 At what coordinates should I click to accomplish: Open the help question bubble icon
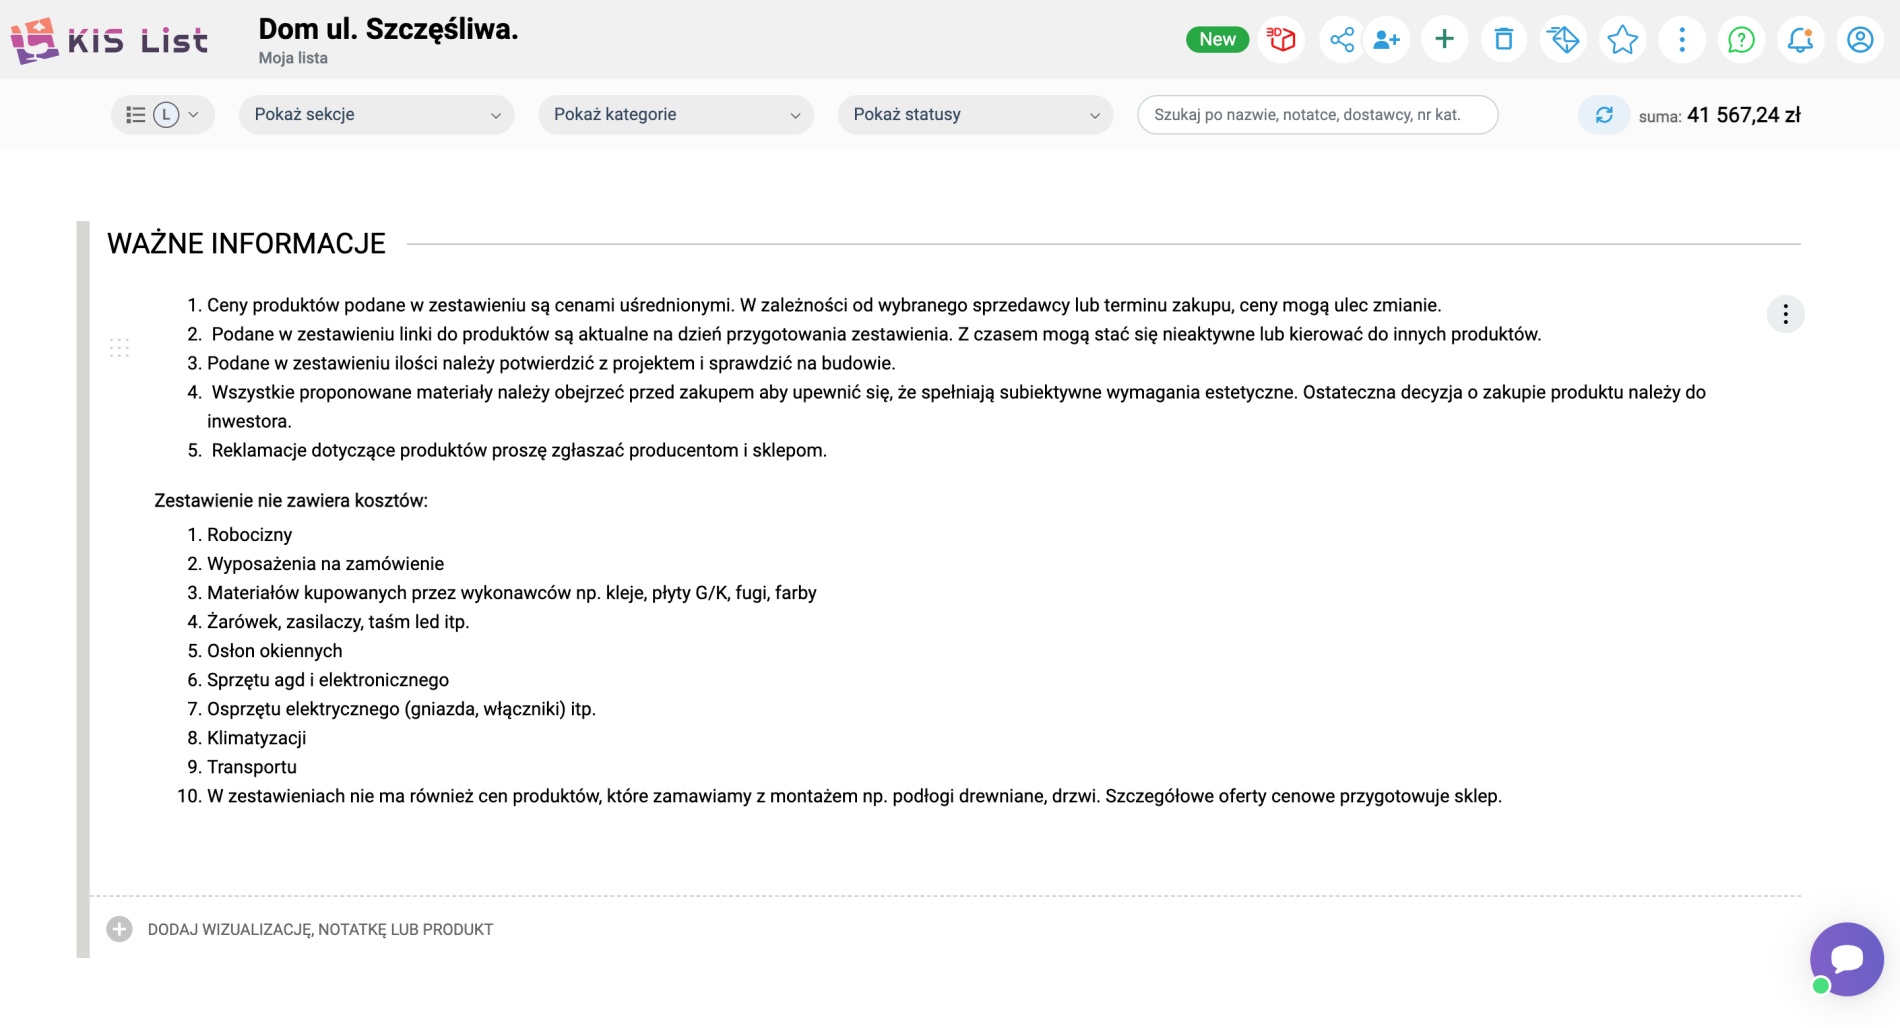(1741, 40)
